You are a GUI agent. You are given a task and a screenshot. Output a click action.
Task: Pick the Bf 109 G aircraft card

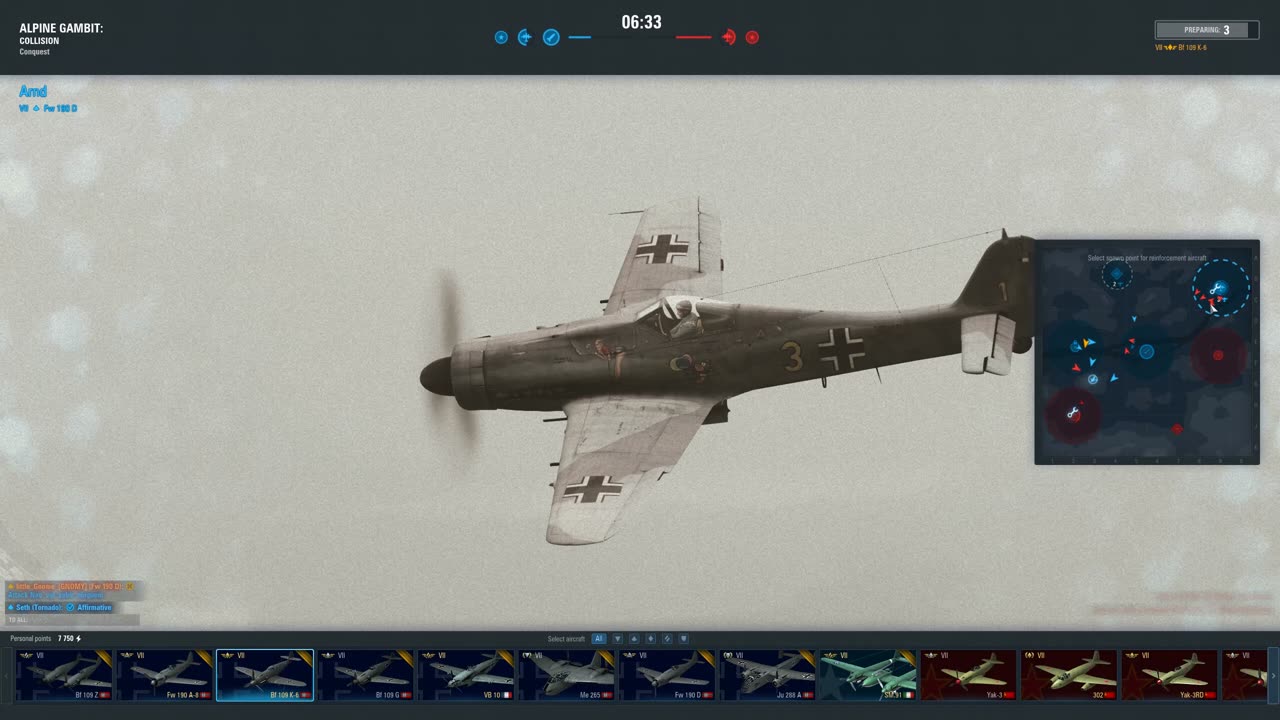[x=366, y=675]
